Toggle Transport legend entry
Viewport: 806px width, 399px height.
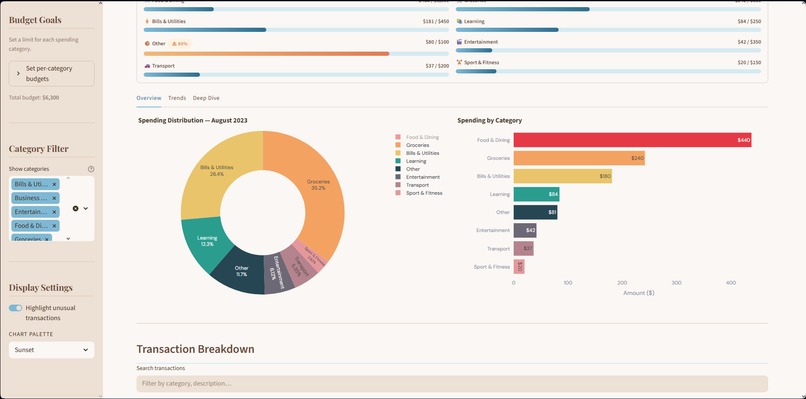tap(412, 185)
